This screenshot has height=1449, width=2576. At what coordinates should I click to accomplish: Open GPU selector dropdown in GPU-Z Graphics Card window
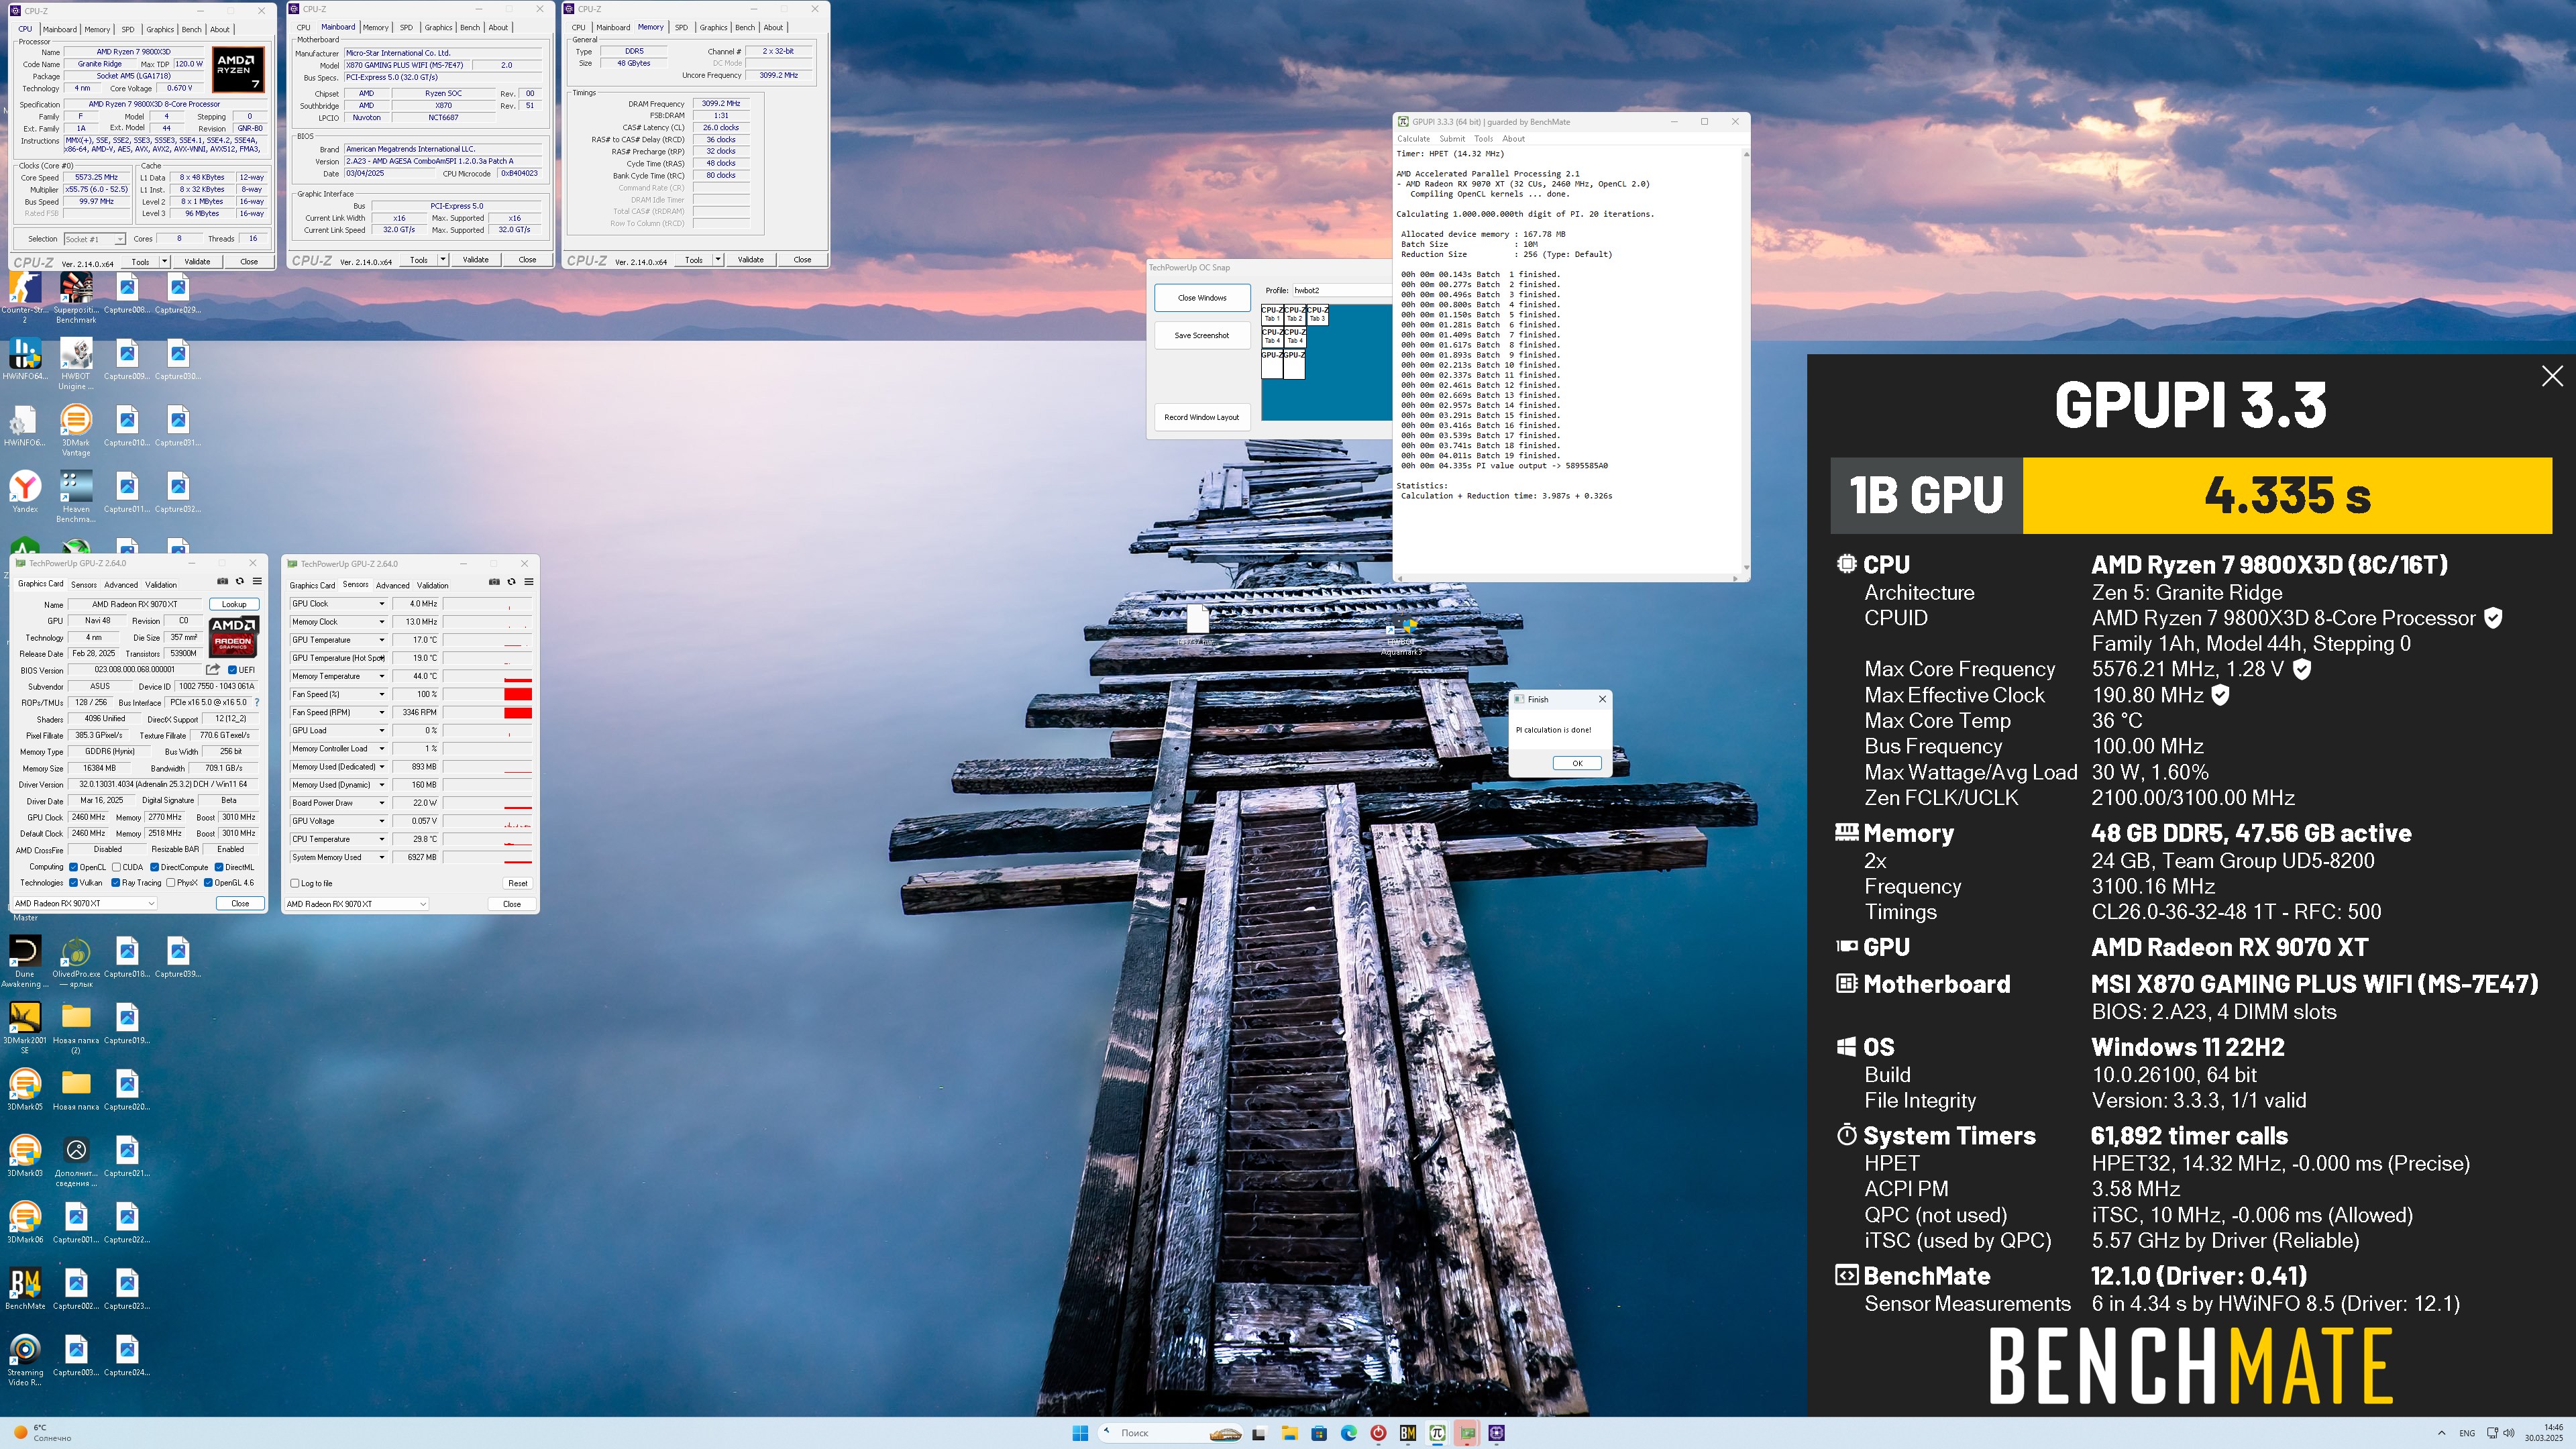coord(85,903)
